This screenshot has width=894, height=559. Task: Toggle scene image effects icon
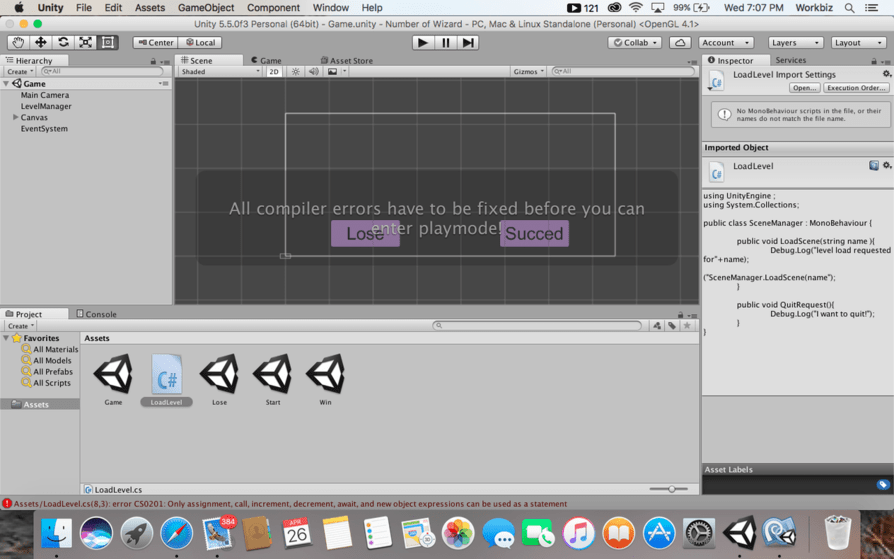pos(332,71)
